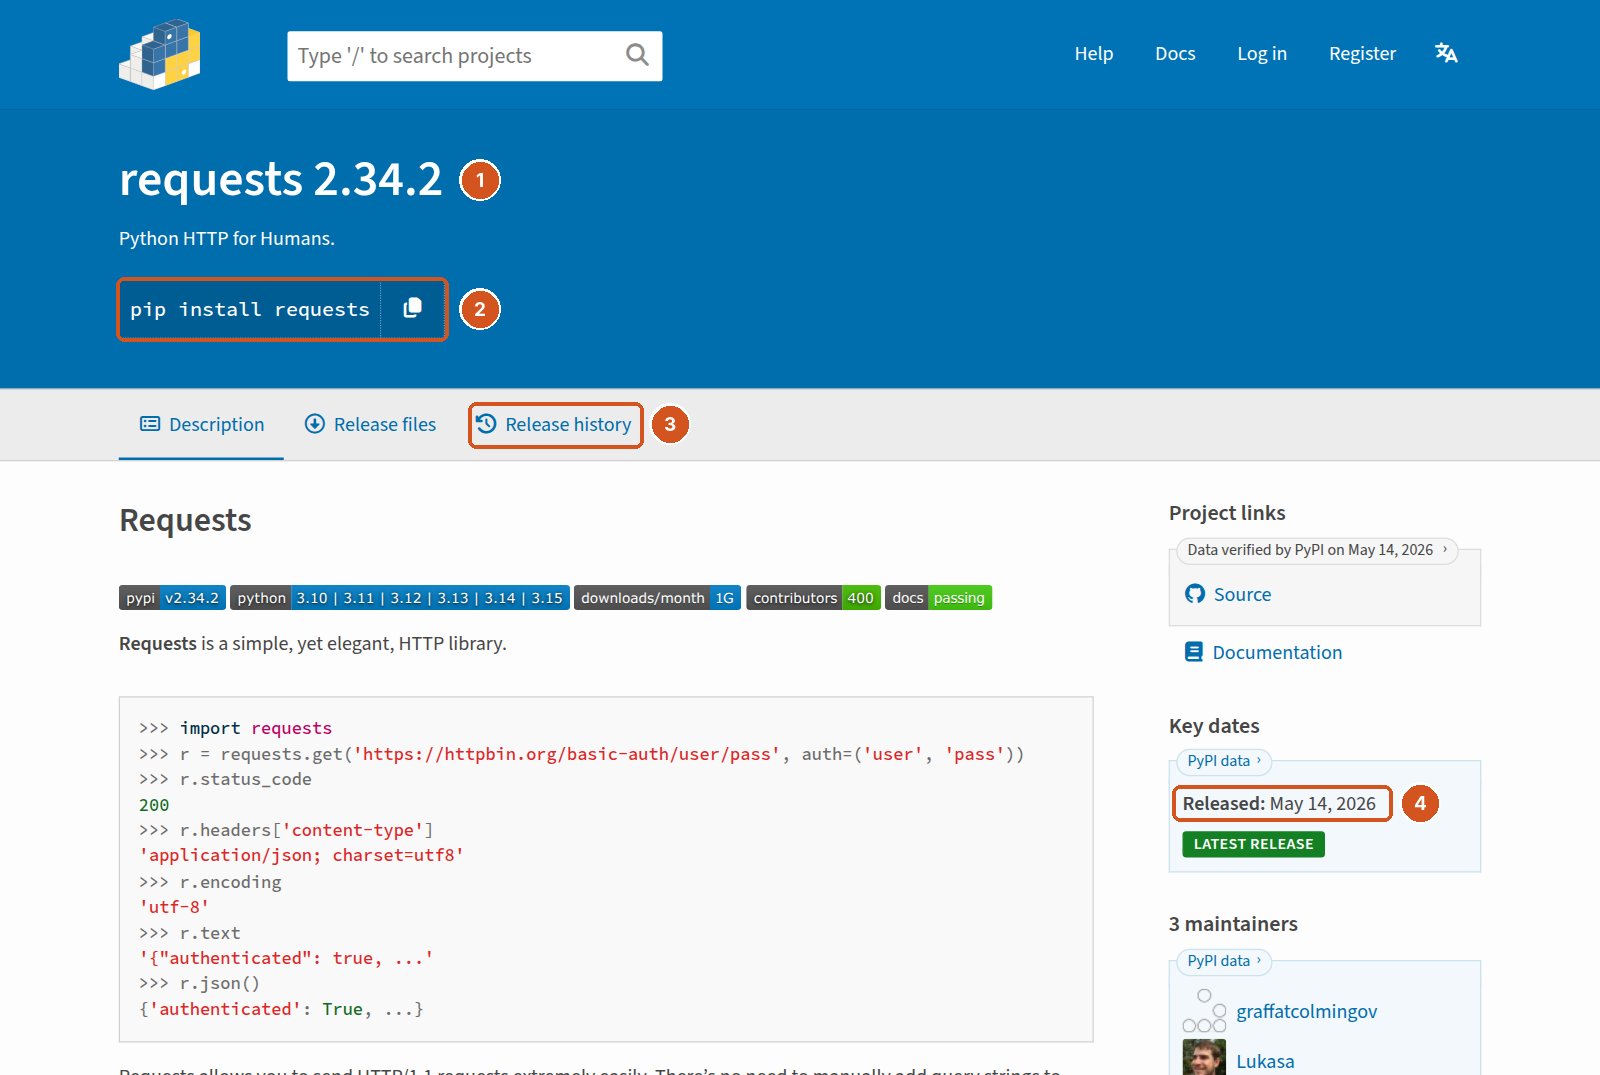This screenshot has width=1600, height=1075.
Task: Expand PyPI data under maintainers
Action: click(x=1223, y=961)
